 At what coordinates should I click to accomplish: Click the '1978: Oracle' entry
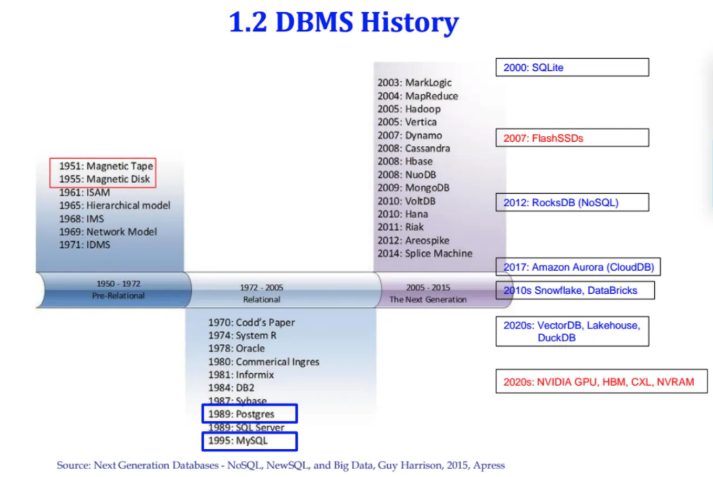pos(236,349)
